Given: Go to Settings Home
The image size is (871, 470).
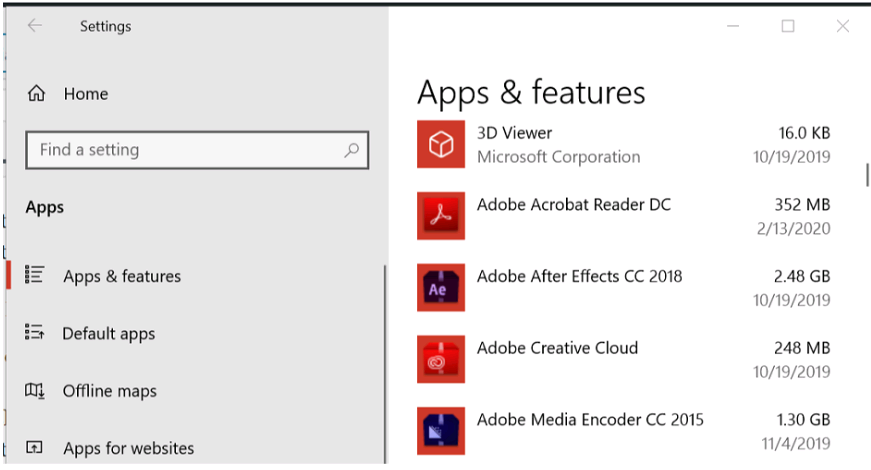Looking at the screenshot, I should (x=85, y=94).
